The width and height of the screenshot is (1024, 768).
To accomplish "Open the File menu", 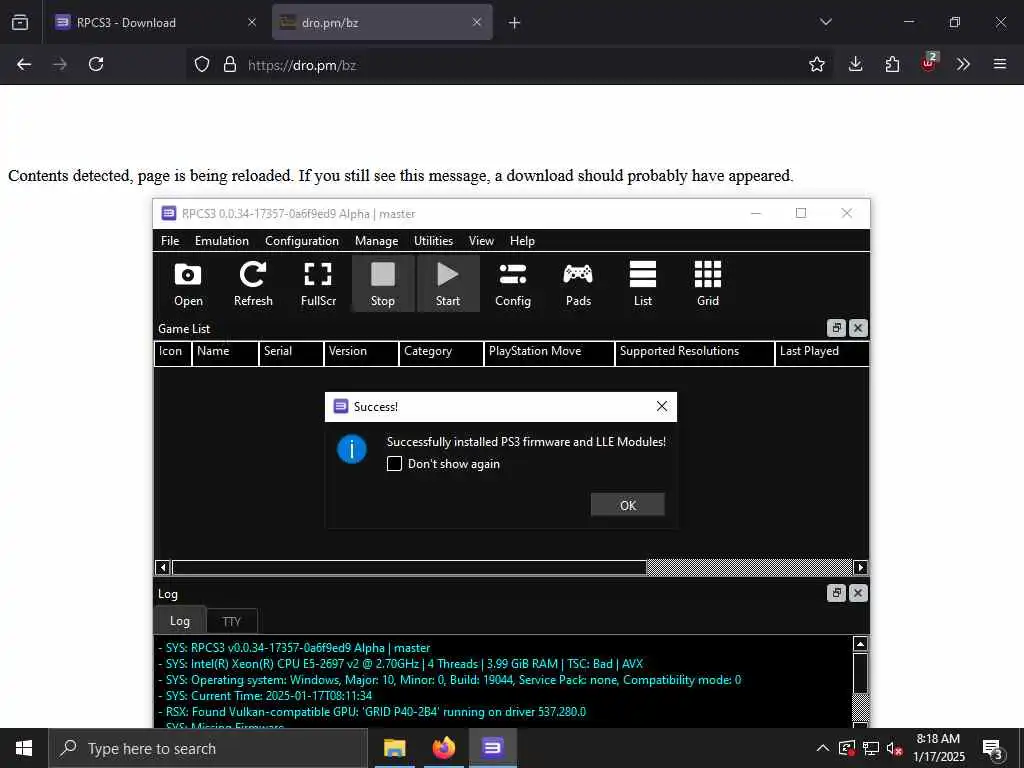I will (x=170, y=240).
